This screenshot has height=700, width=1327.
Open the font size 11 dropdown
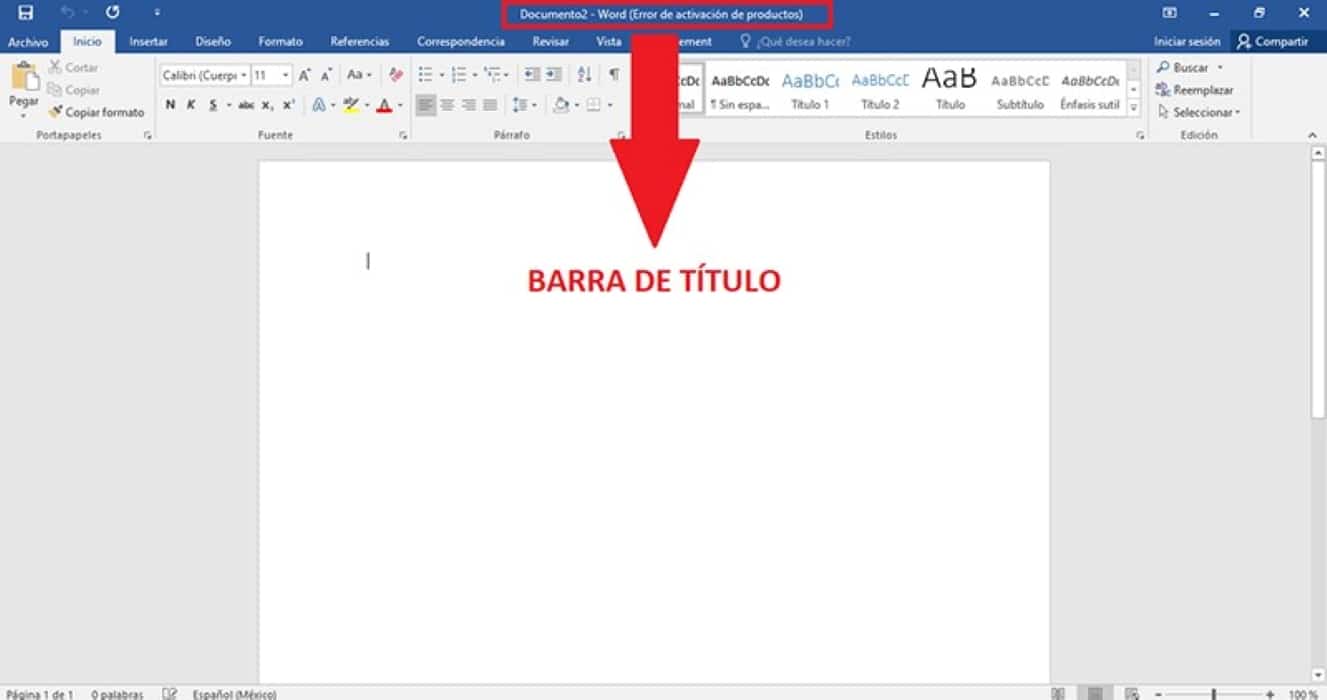(x=271, y=75)
